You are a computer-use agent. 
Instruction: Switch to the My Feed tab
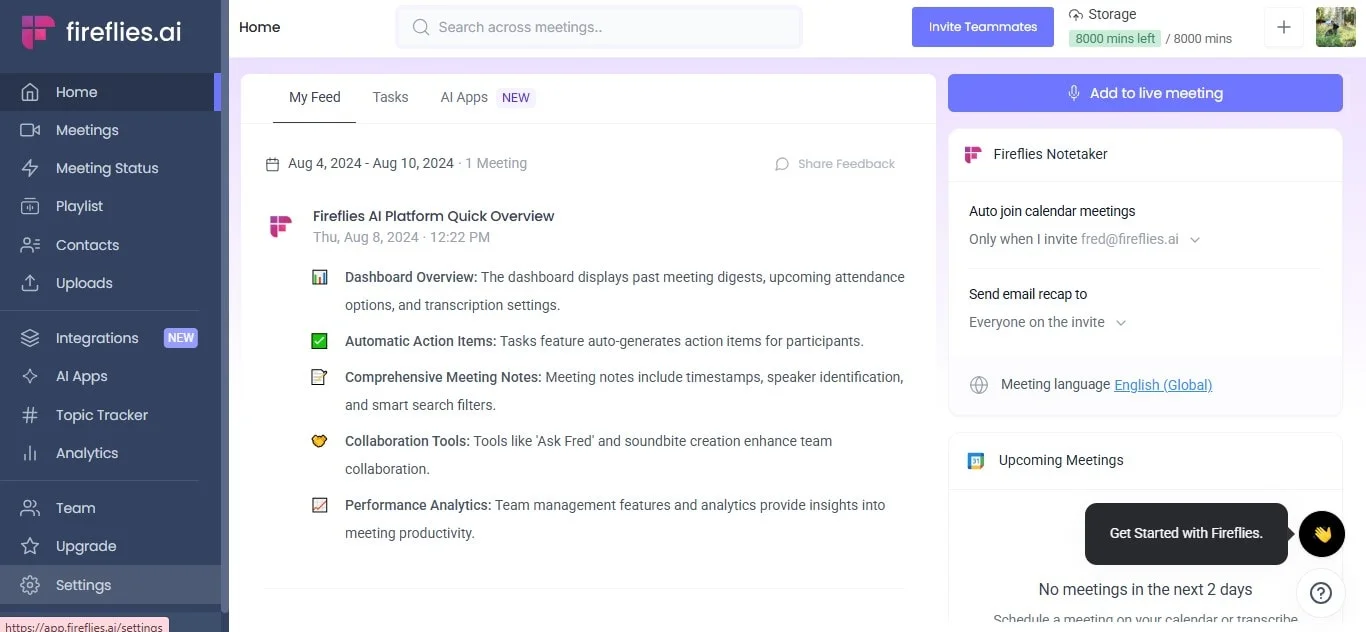[315, 97]
